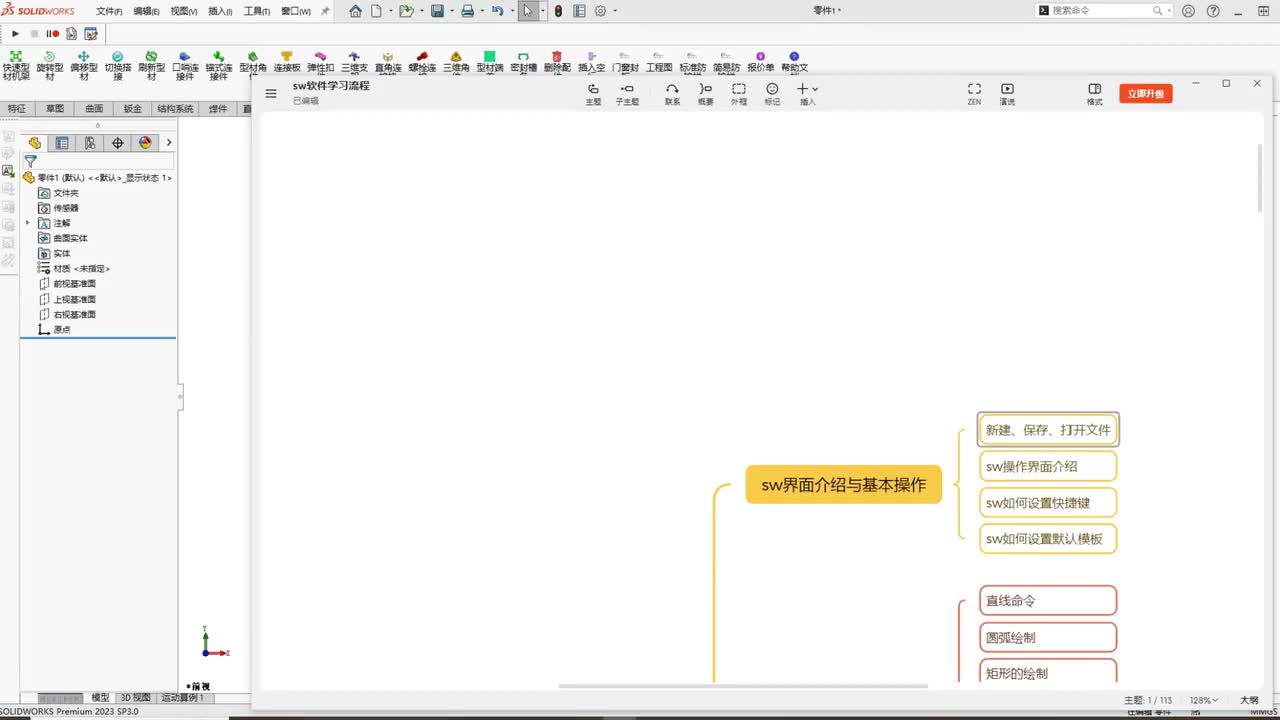Click the 立即升级 upgrade button

(1145, 93)
